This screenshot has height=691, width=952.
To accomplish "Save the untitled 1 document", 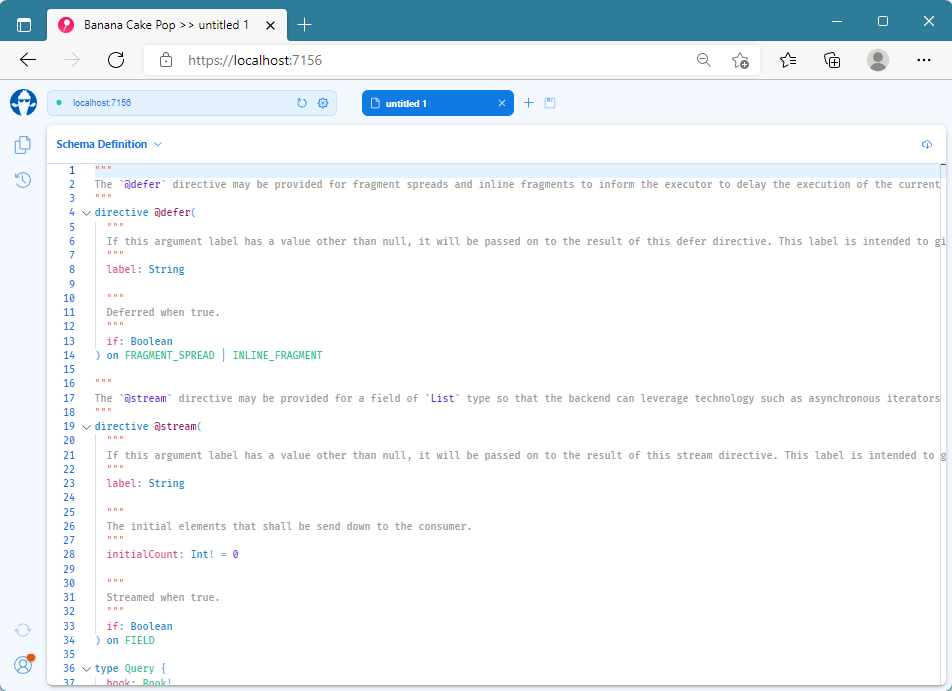I will click(550, 102).
